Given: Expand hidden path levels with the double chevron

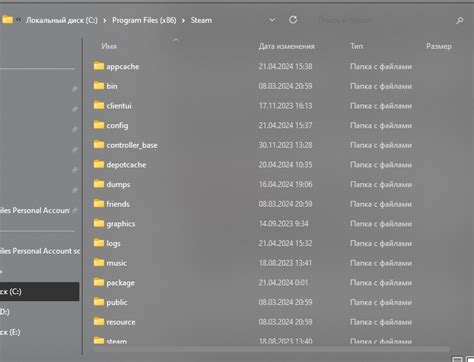Looking at the screenshot, I should pos(19,20).
